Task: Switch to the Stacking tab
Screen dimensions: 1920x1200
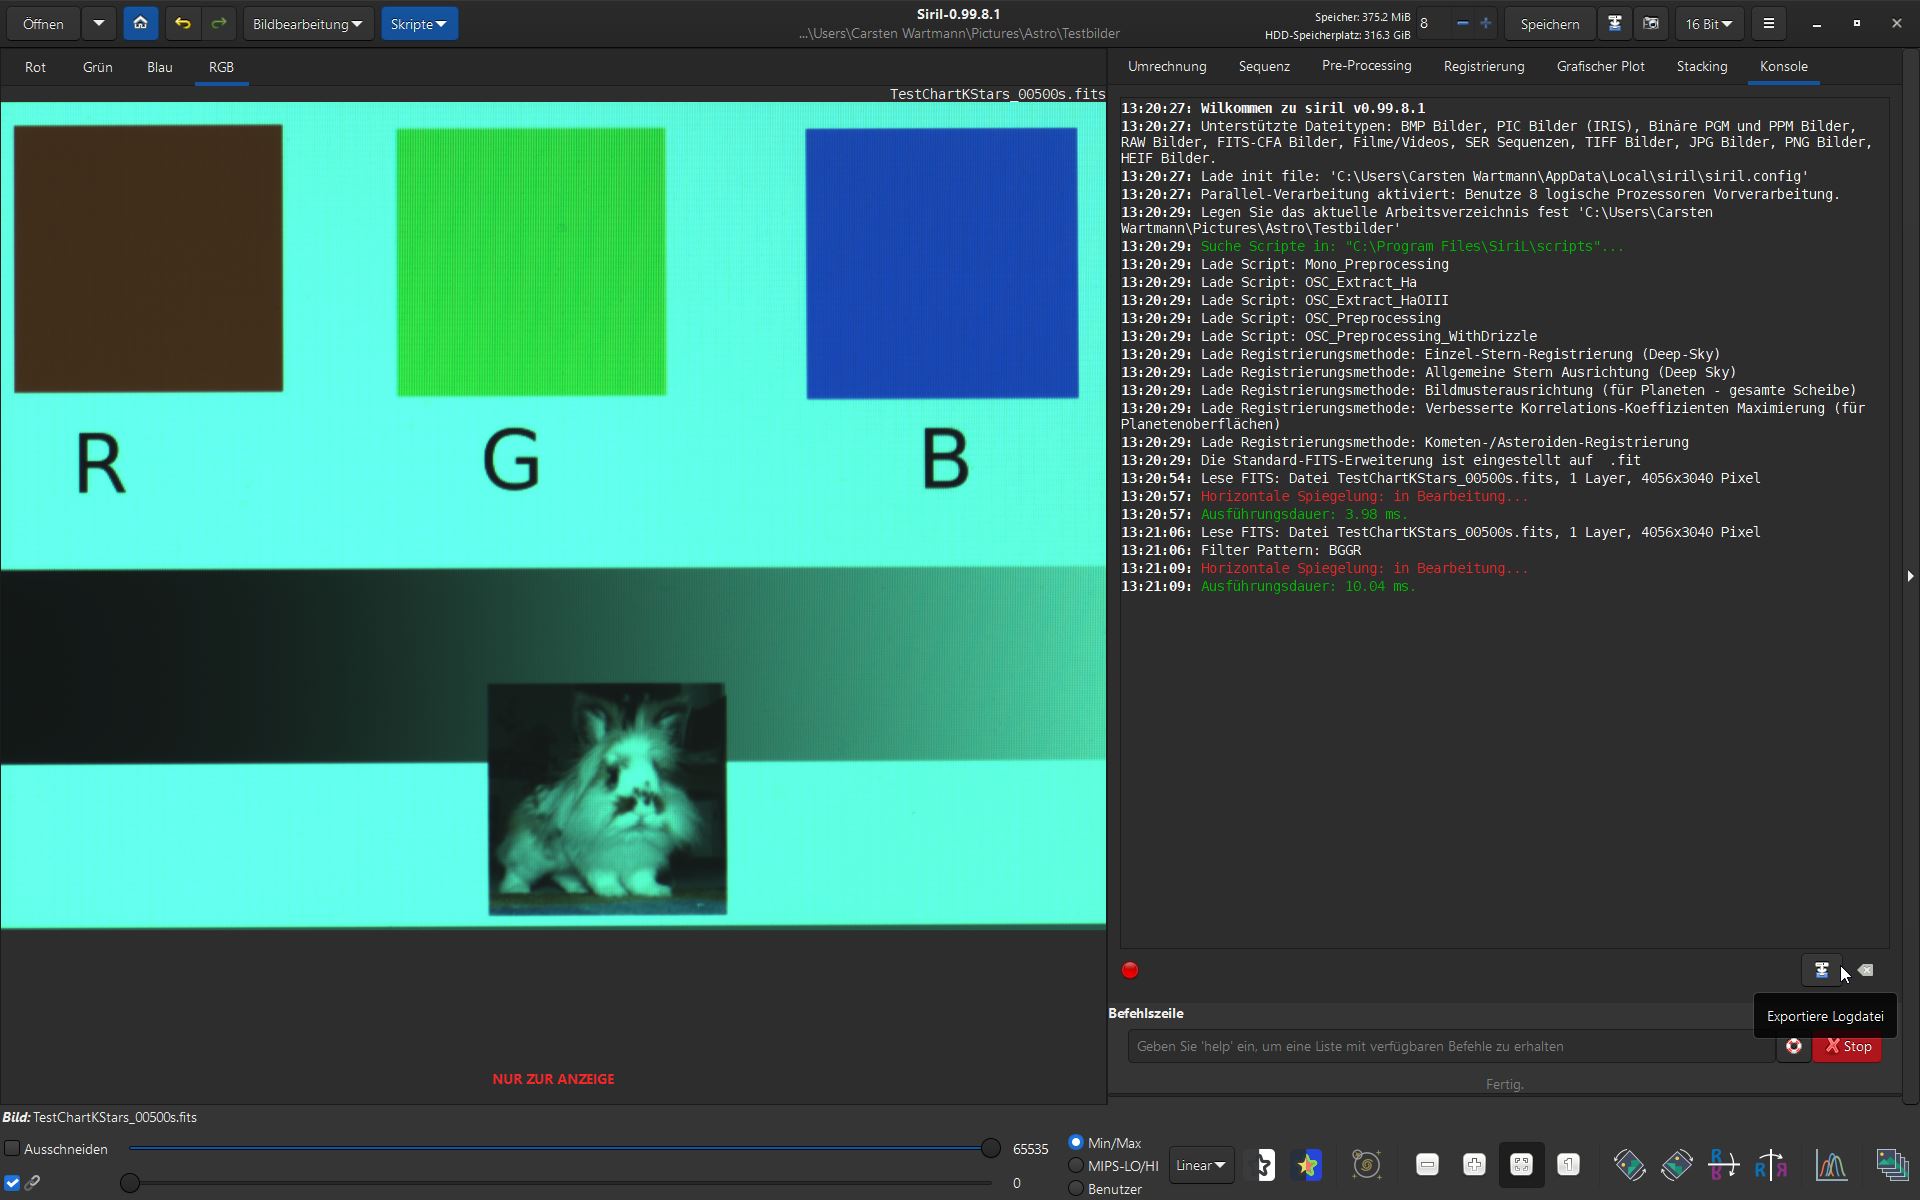Action: 1702,66
